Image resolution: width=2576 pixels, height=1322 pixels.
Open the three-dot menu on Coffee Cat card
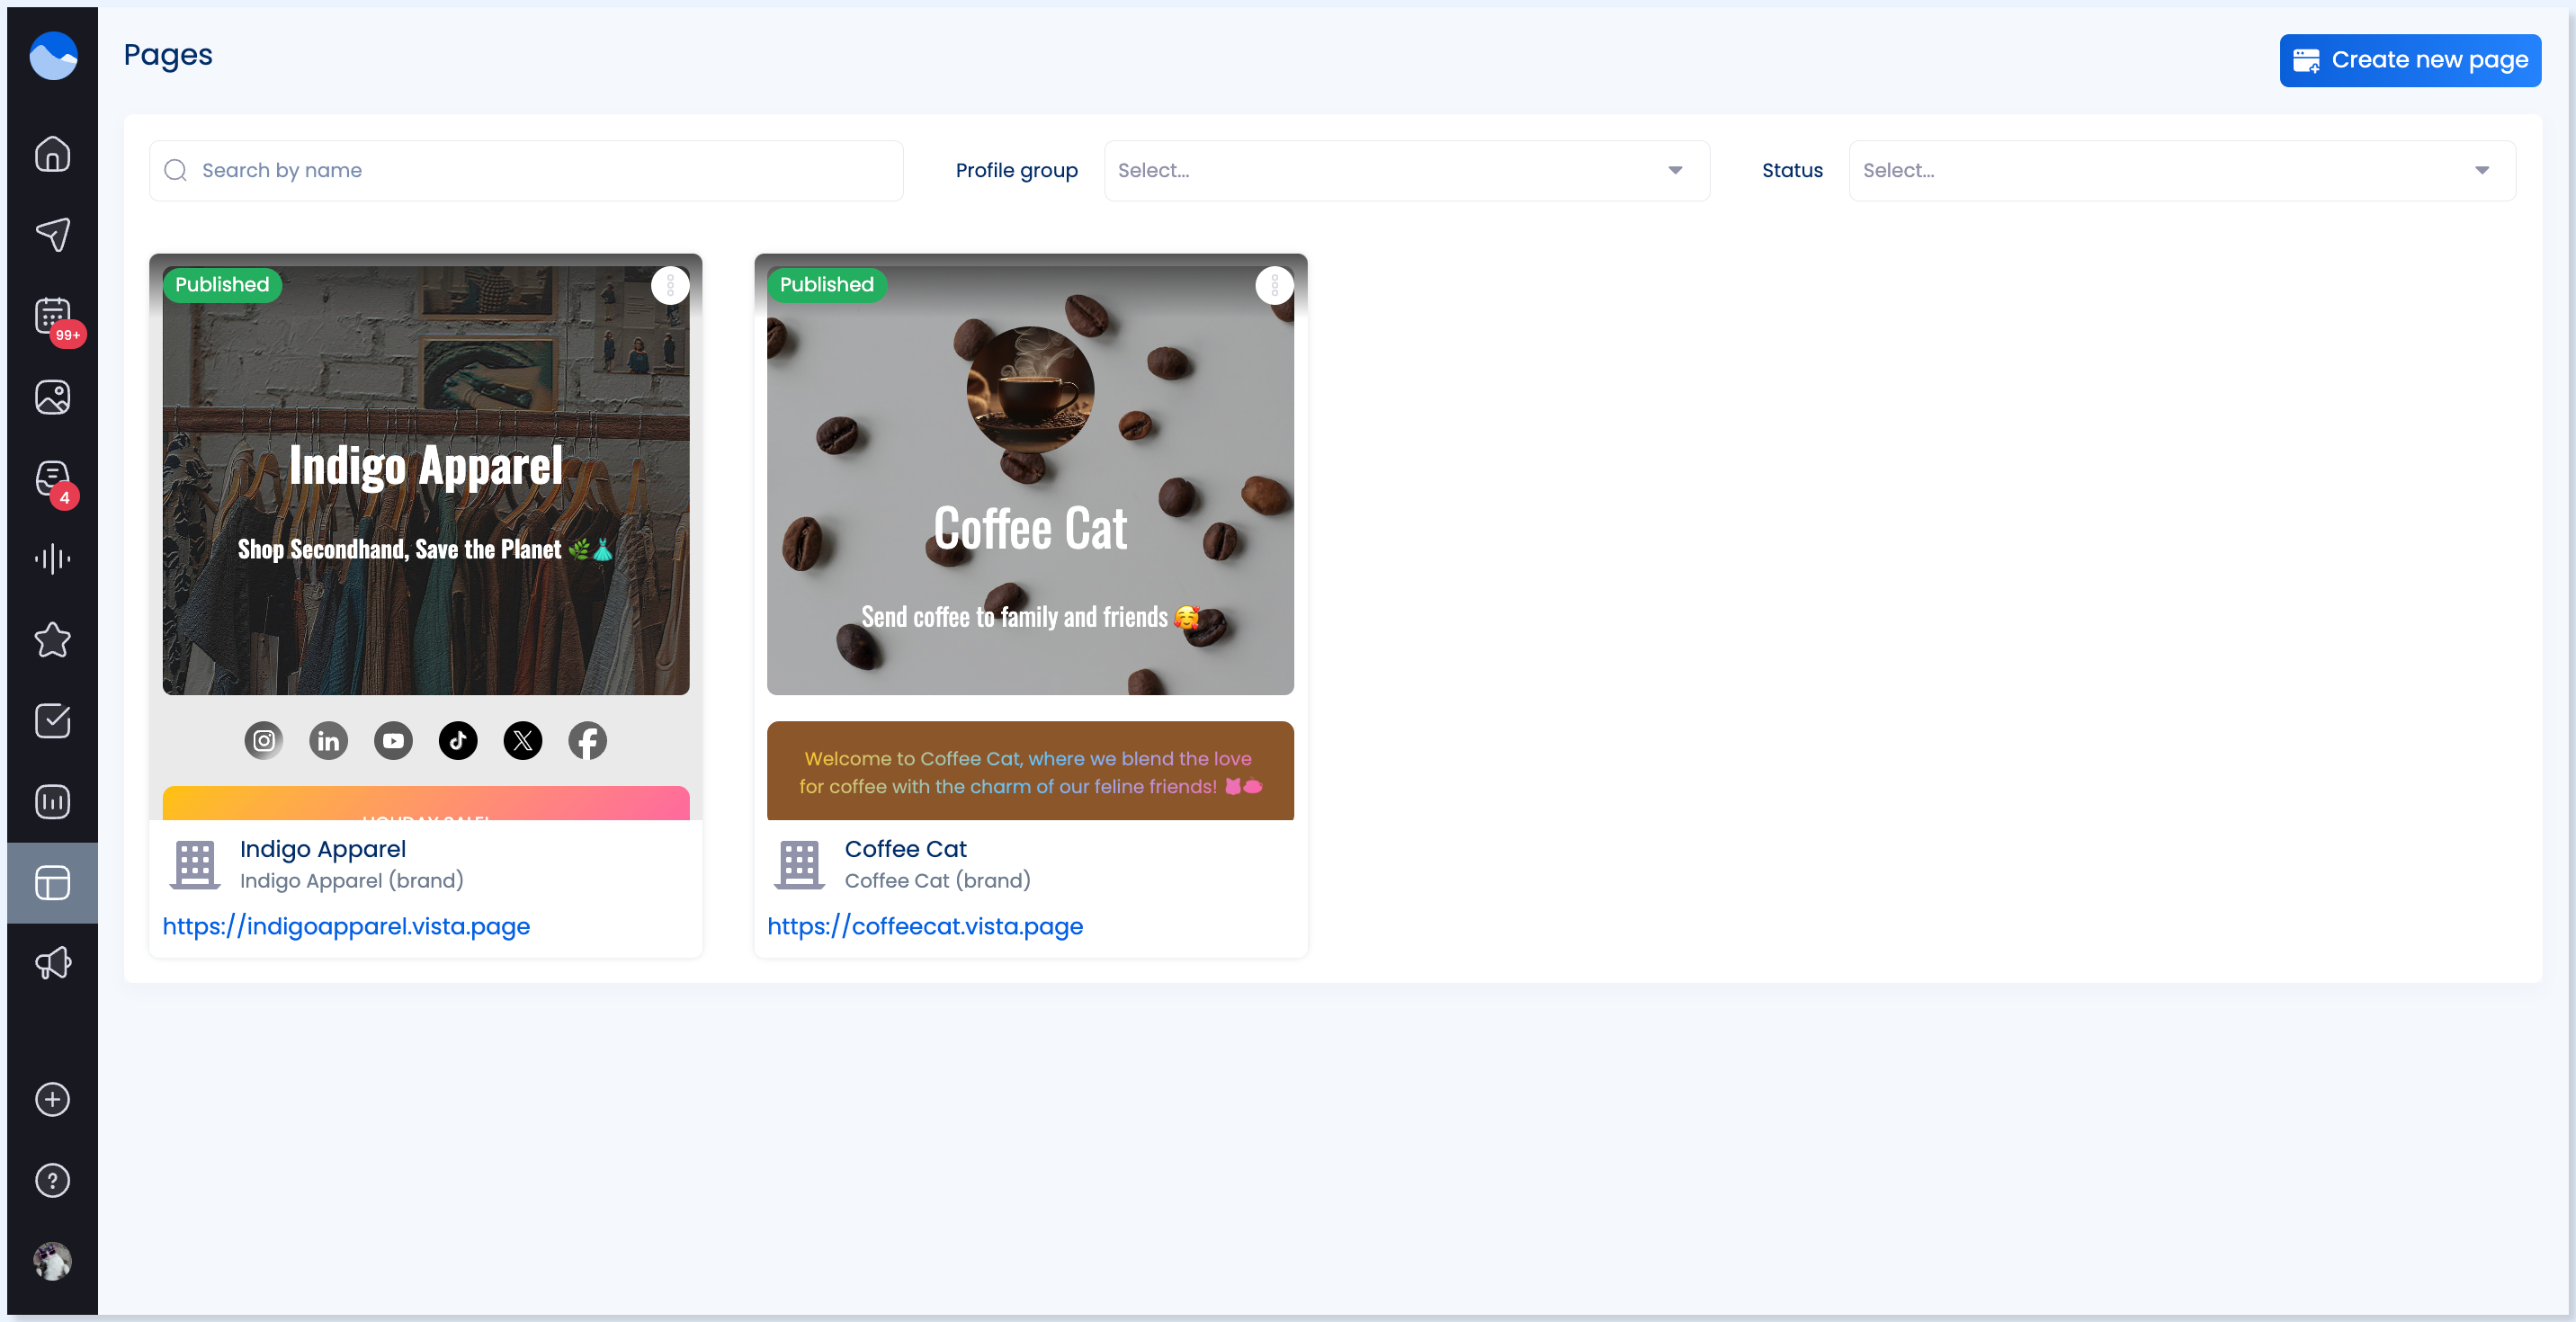[x=1274, y=285]
